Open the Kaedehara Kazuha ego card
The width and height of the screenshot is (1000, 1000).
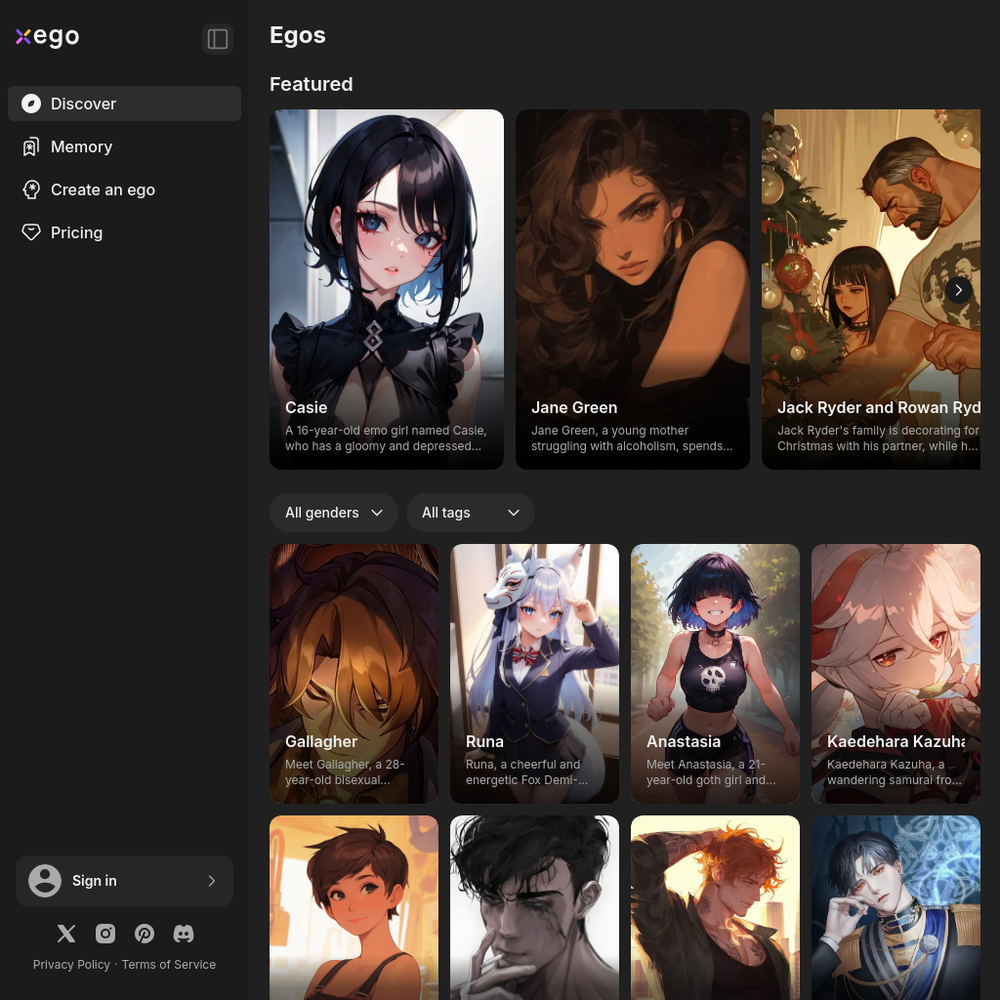pos(895,673)
